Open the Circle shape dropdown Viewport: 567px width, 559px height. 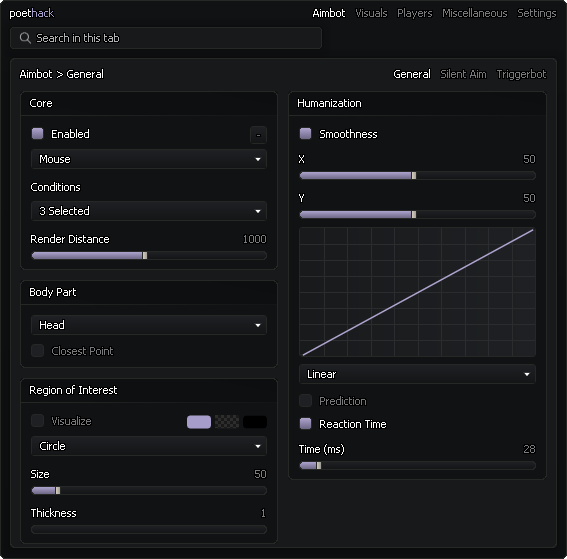coord(149,446)
